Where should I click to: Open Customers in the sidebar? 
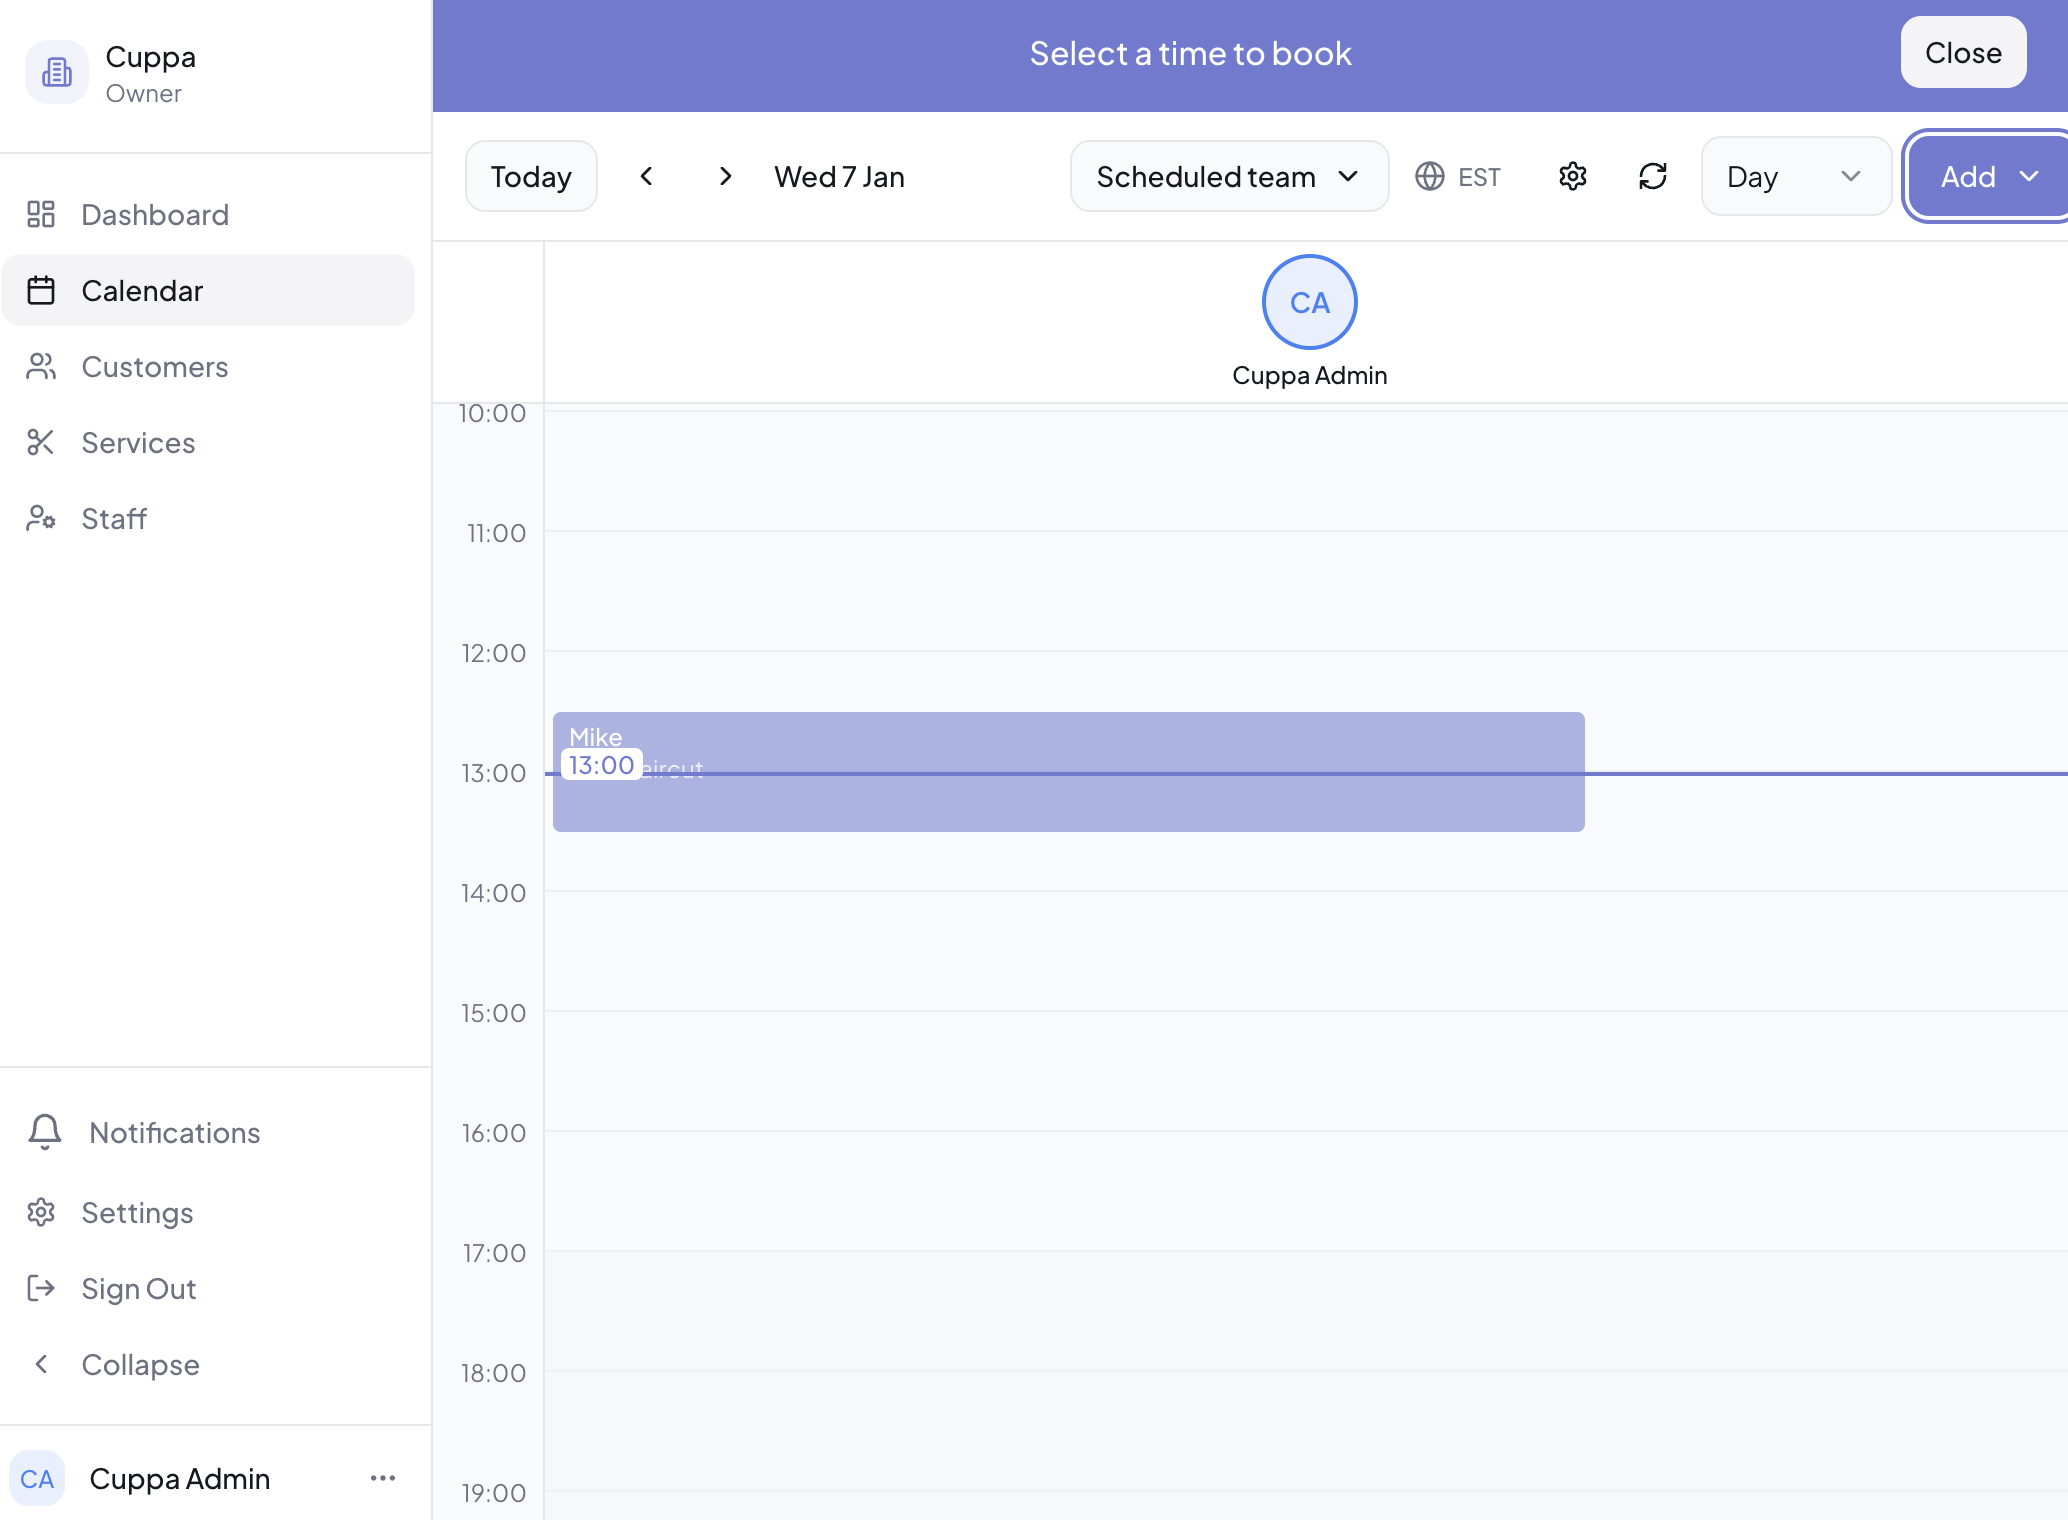[x=154, y=367]
